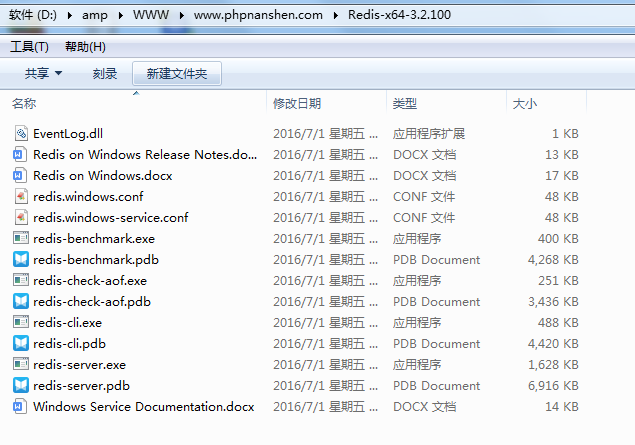Image resolution: width=635 pixels, height=445 pixels.
Task: Open the 共享 dropdown in toolbar
Action: [x=43, y=73]
